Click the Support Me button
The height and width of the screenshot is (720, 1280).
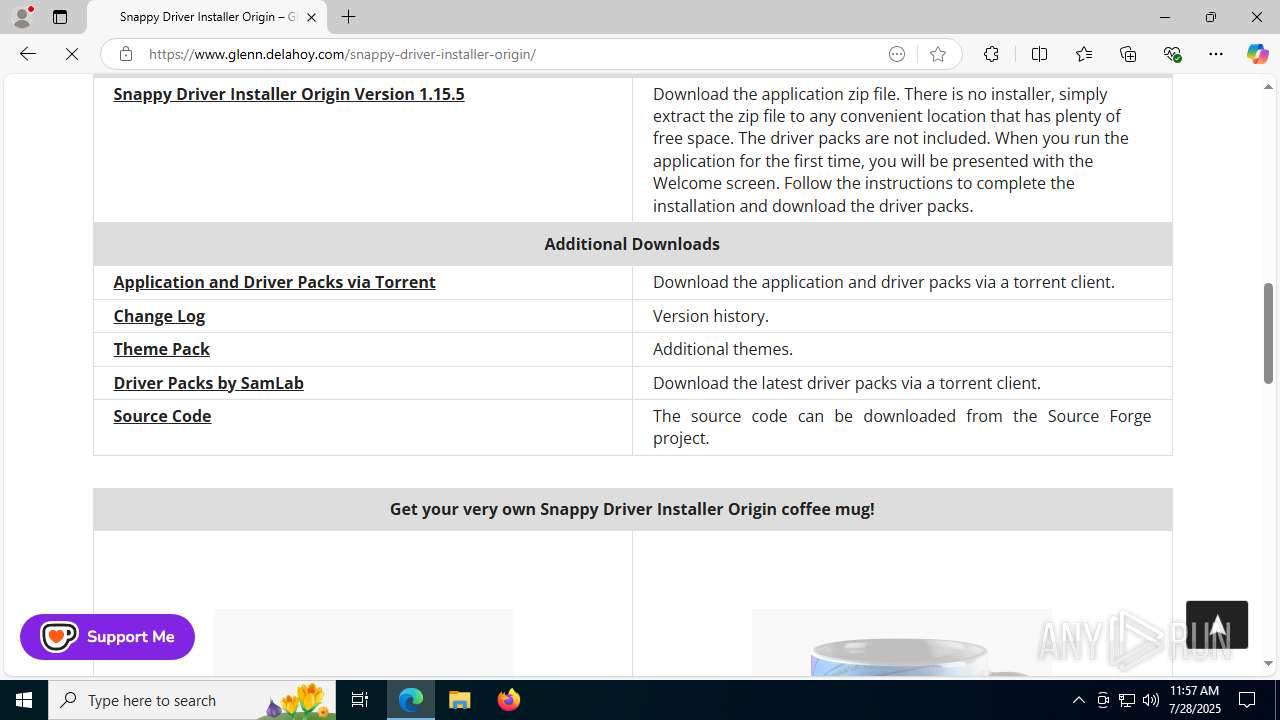107,637
